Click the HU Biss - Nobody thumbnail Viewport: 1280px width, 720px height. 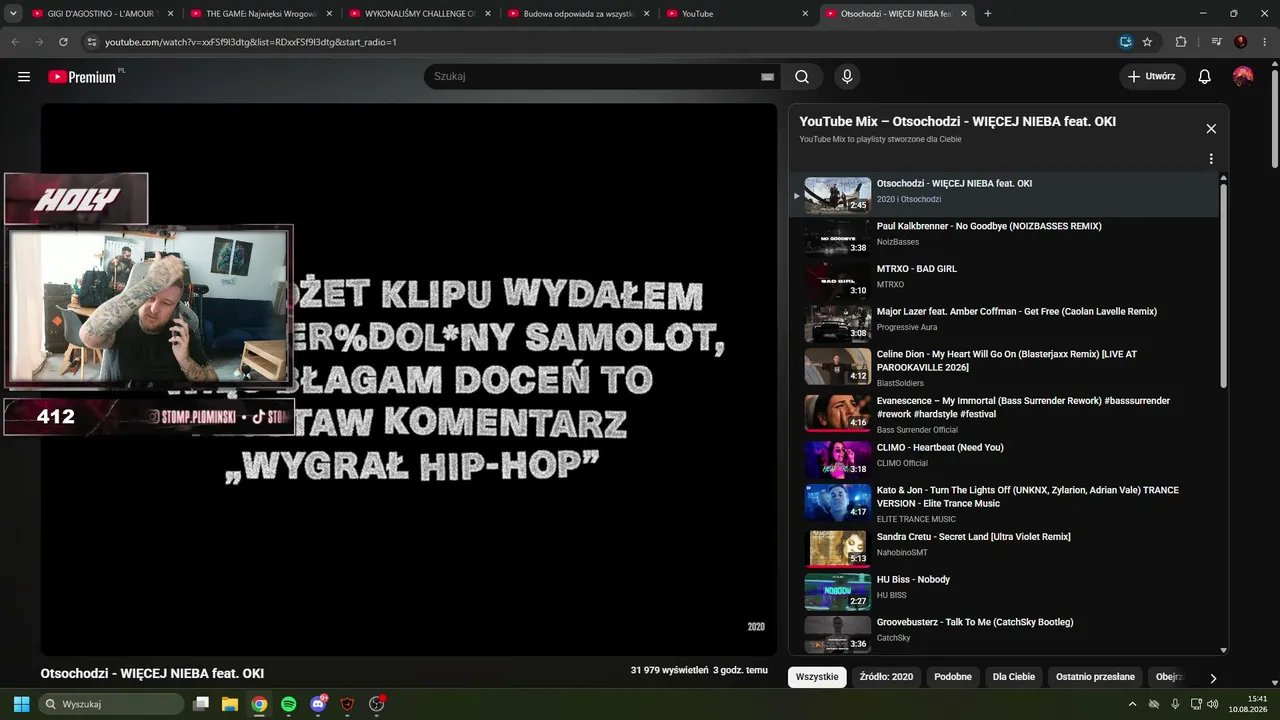838,591
